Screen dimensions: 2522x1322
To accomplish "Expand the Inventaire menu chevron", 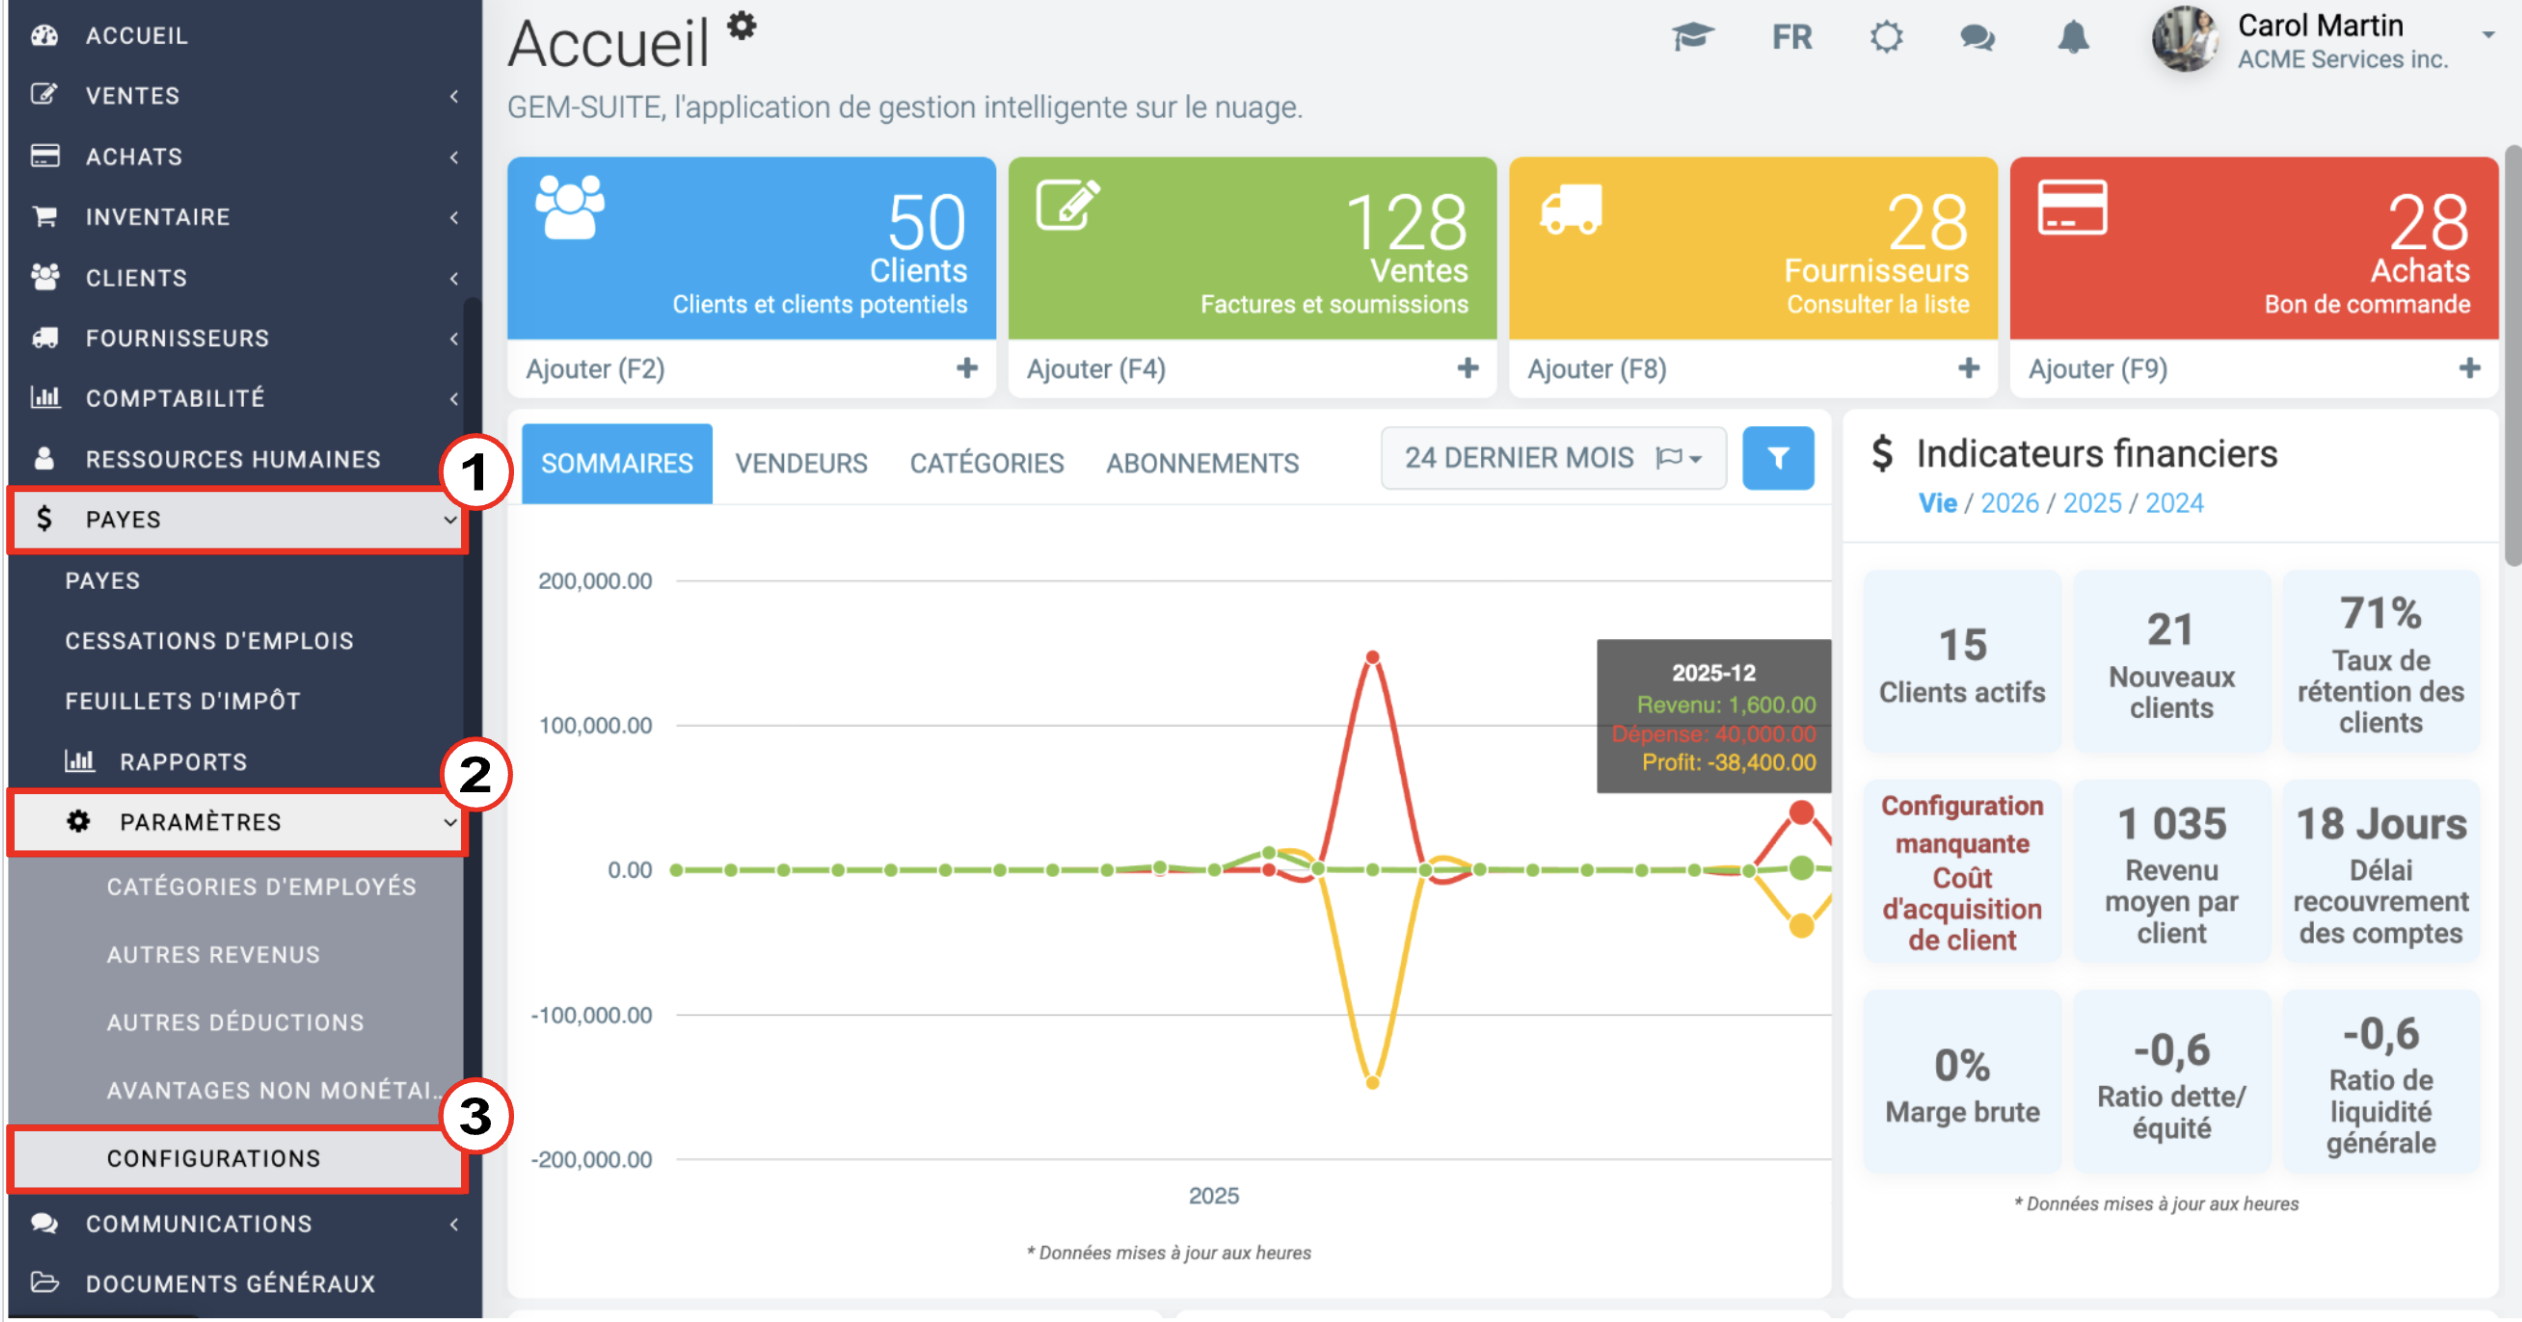I will tap(454, 217).
